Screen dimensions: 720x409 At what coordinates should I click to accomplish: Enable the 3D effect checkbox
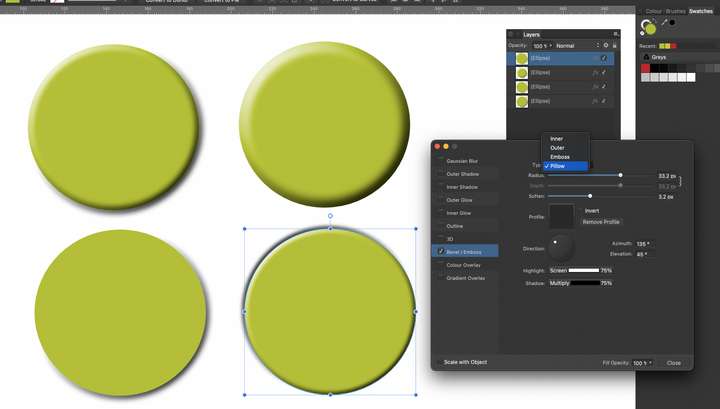tap(441, 239)
